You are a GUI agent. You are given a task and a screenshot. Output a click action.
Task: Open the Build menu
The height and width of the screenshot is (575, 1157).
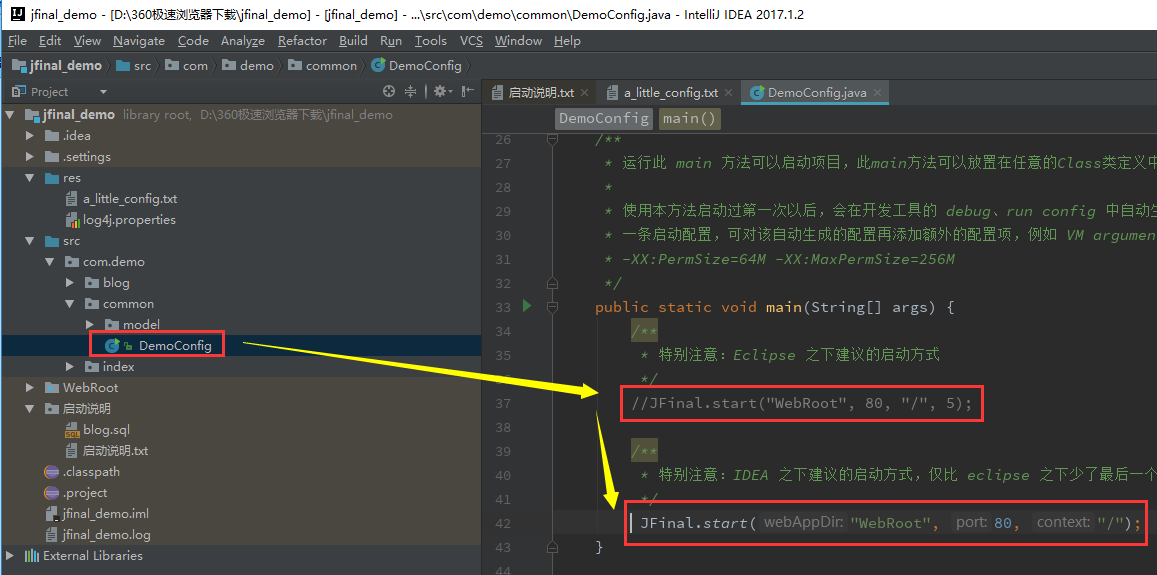353,41
